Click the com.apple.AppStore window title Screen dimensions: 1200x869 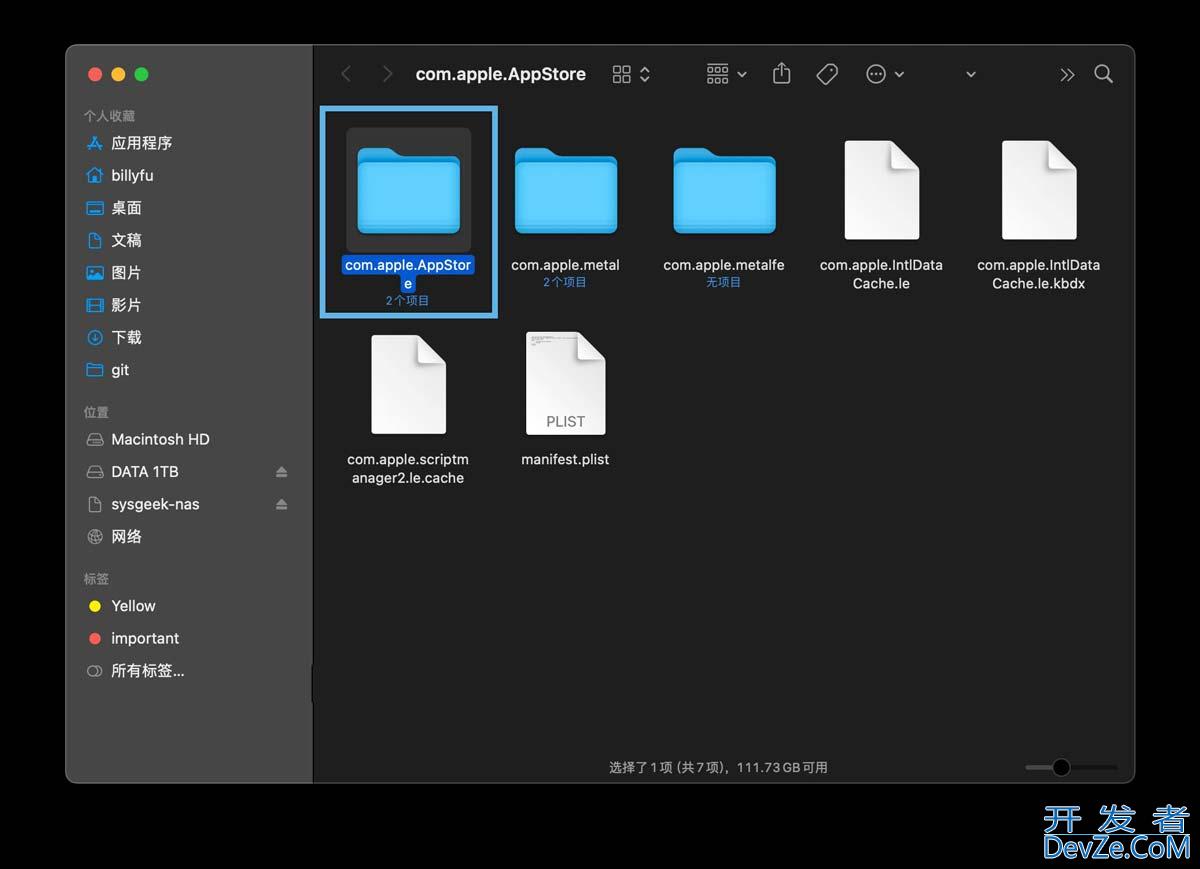pos(501,74)
